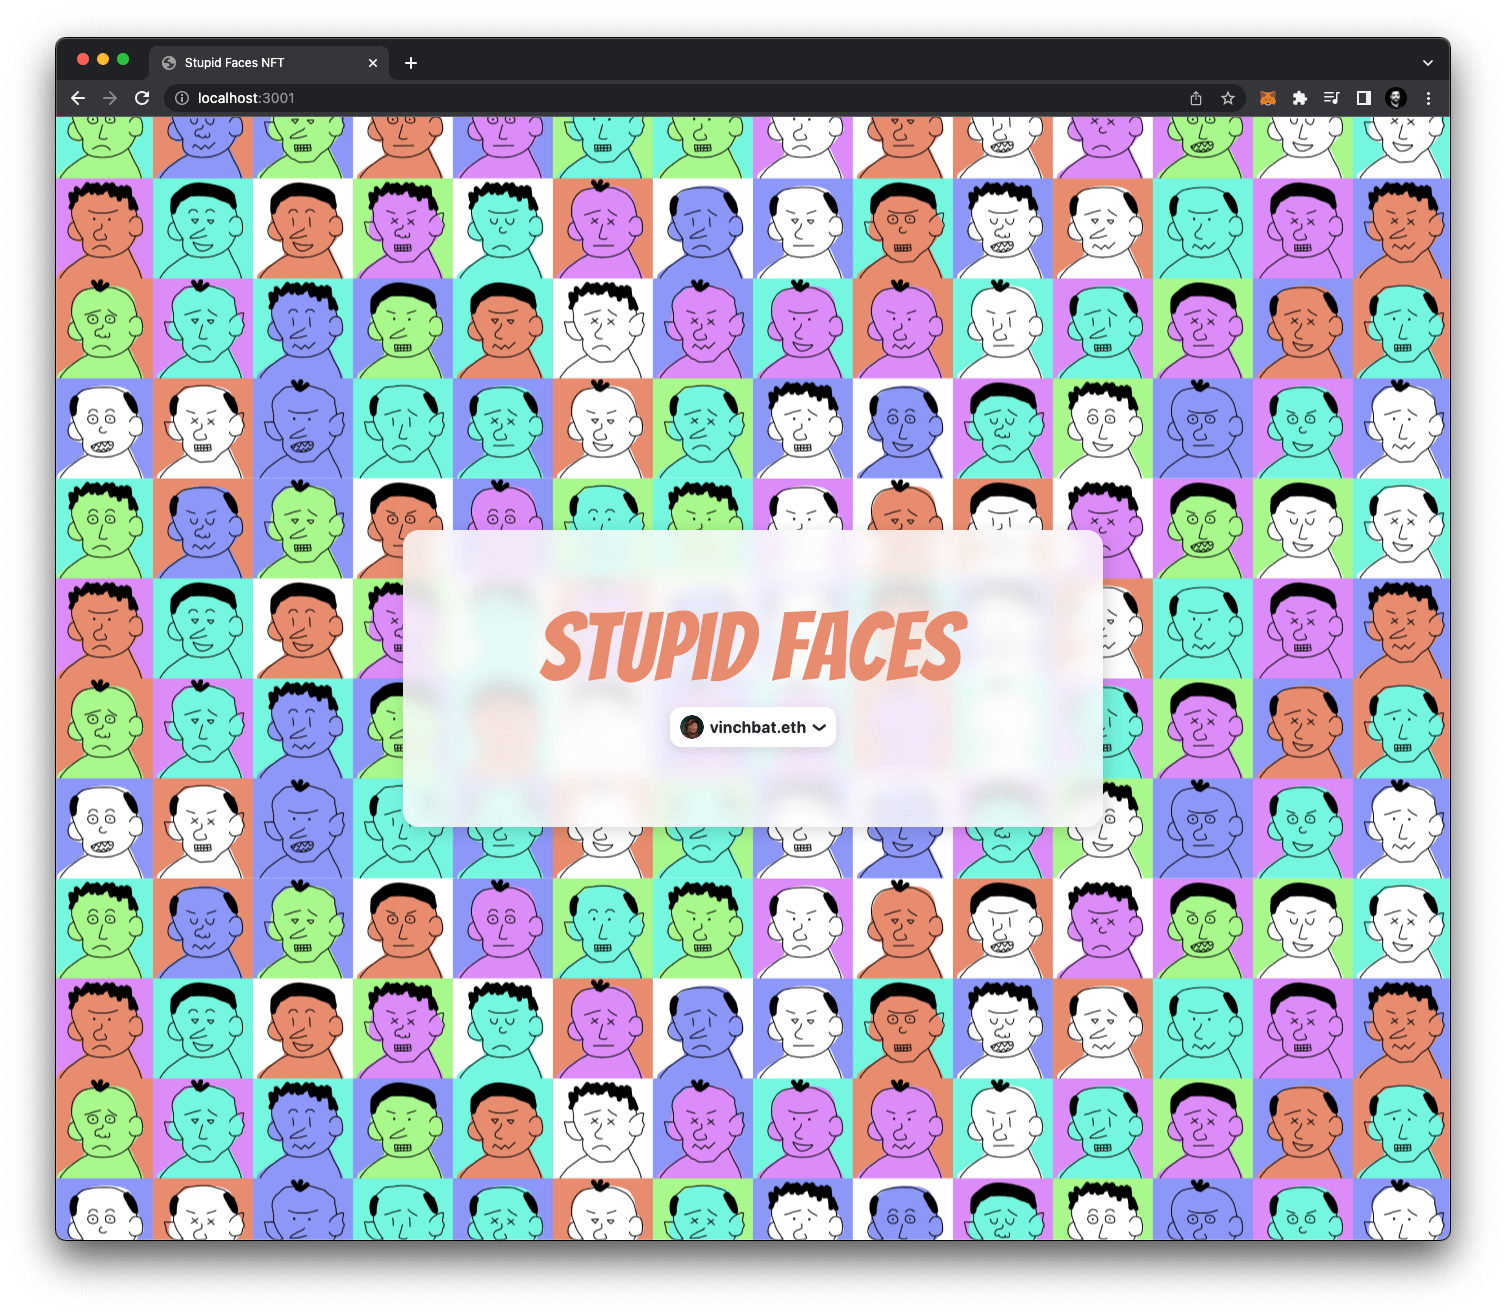
Task: Go back to the previous page
Action: pyautogui.click(x=78, y=98)
